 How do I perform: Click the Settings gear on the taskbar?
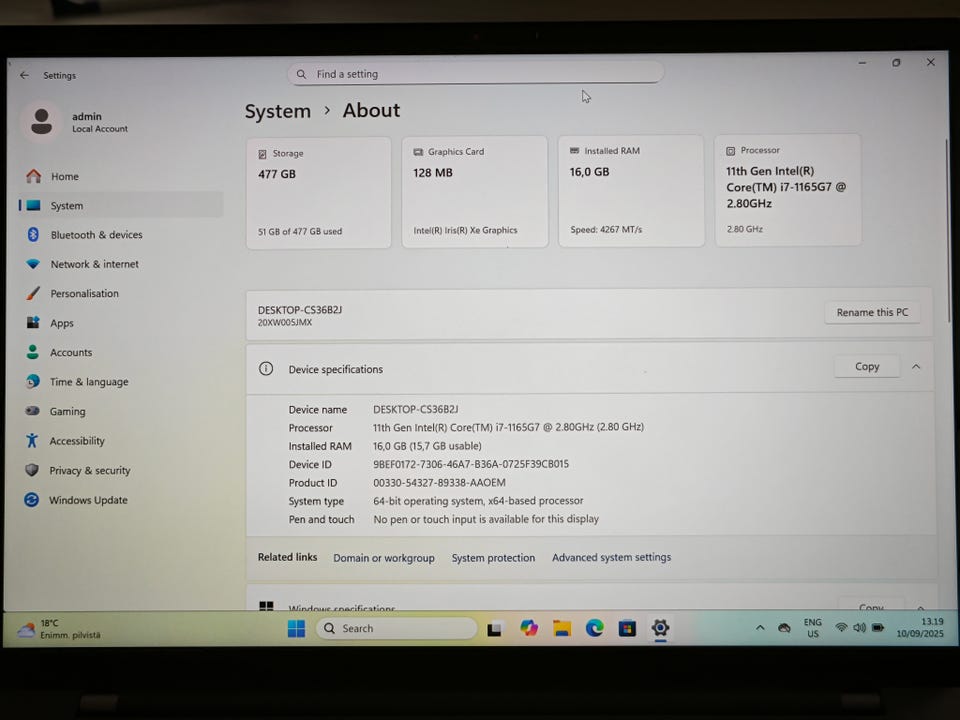(660, 628)
